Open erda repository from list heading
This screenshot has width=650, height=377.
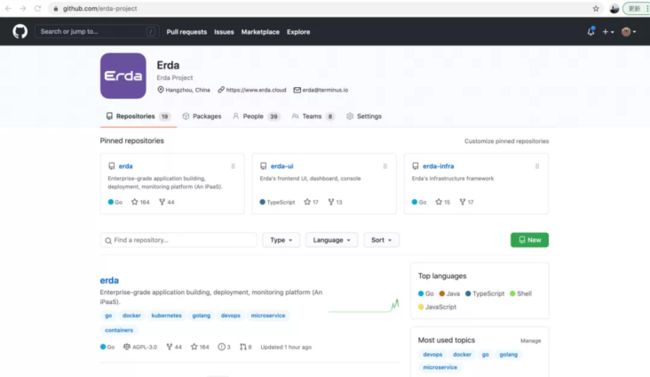pyautogui.click(x=109, y=280)
